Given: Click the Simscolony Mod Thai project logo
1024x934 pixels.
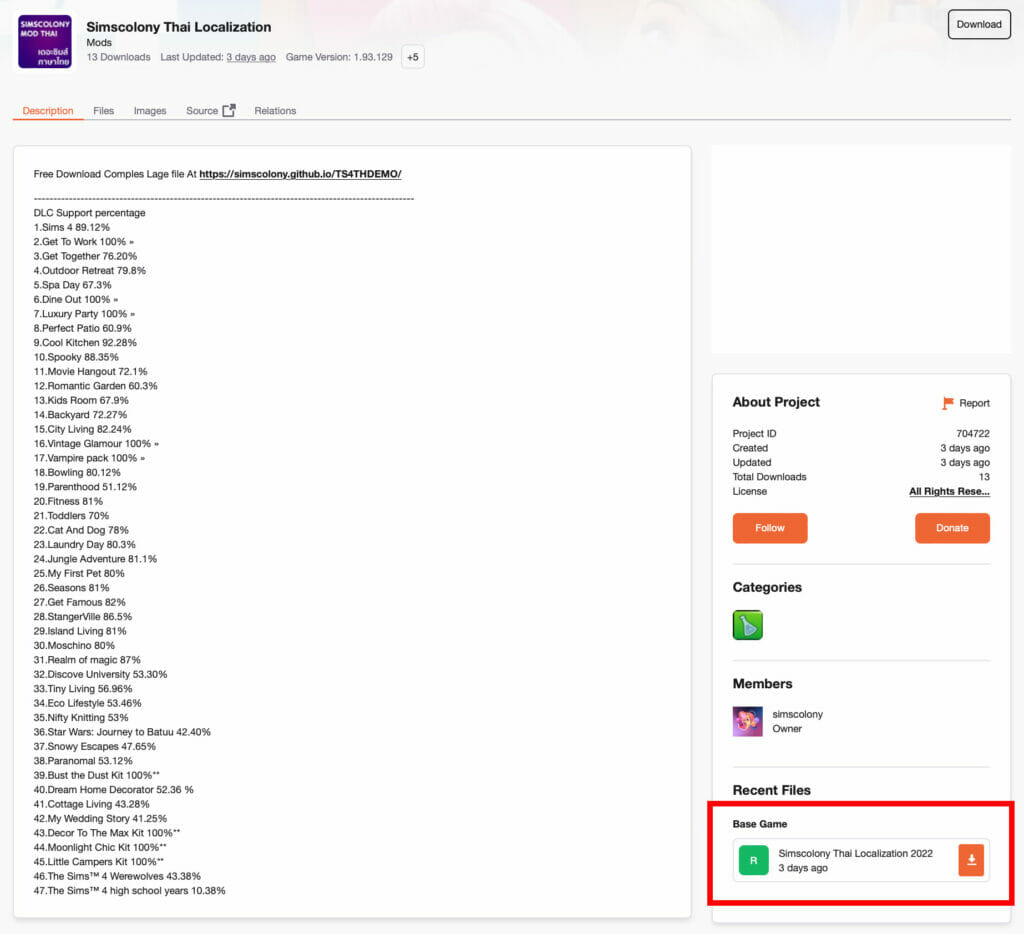Looking at the screenshot, I should pyautogui.click(x=44, y=42).
